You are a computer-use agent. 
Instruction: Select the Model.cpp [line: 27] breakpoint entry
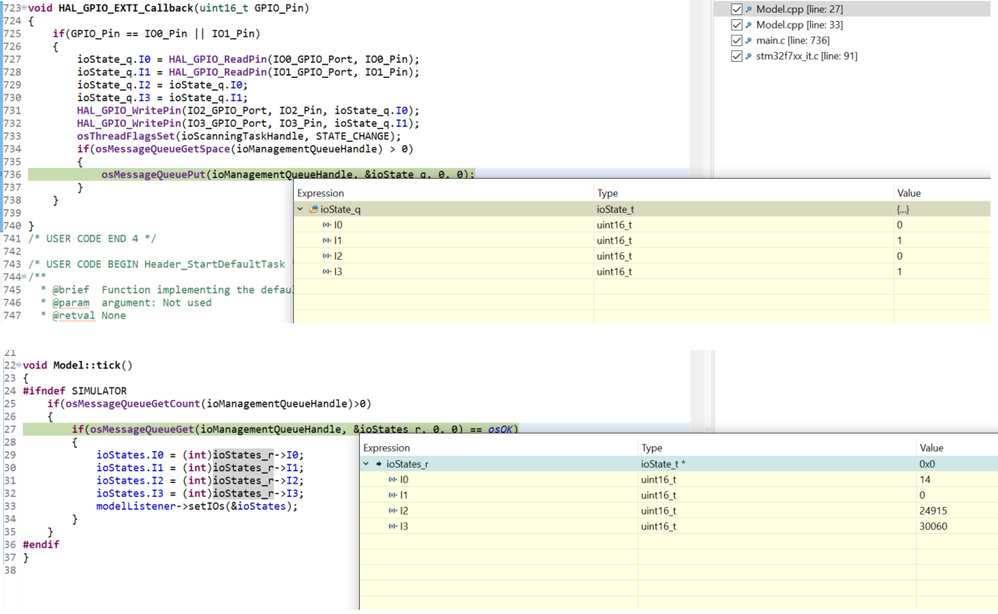(799, 9)
